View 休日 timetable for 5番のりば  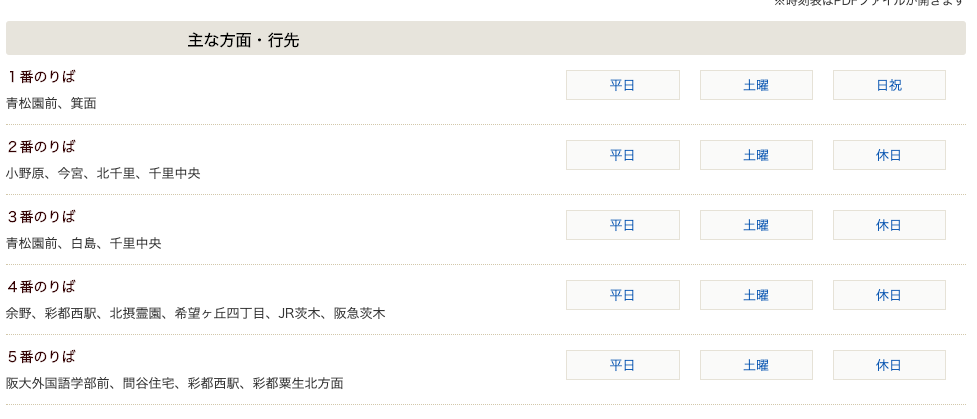889,365
